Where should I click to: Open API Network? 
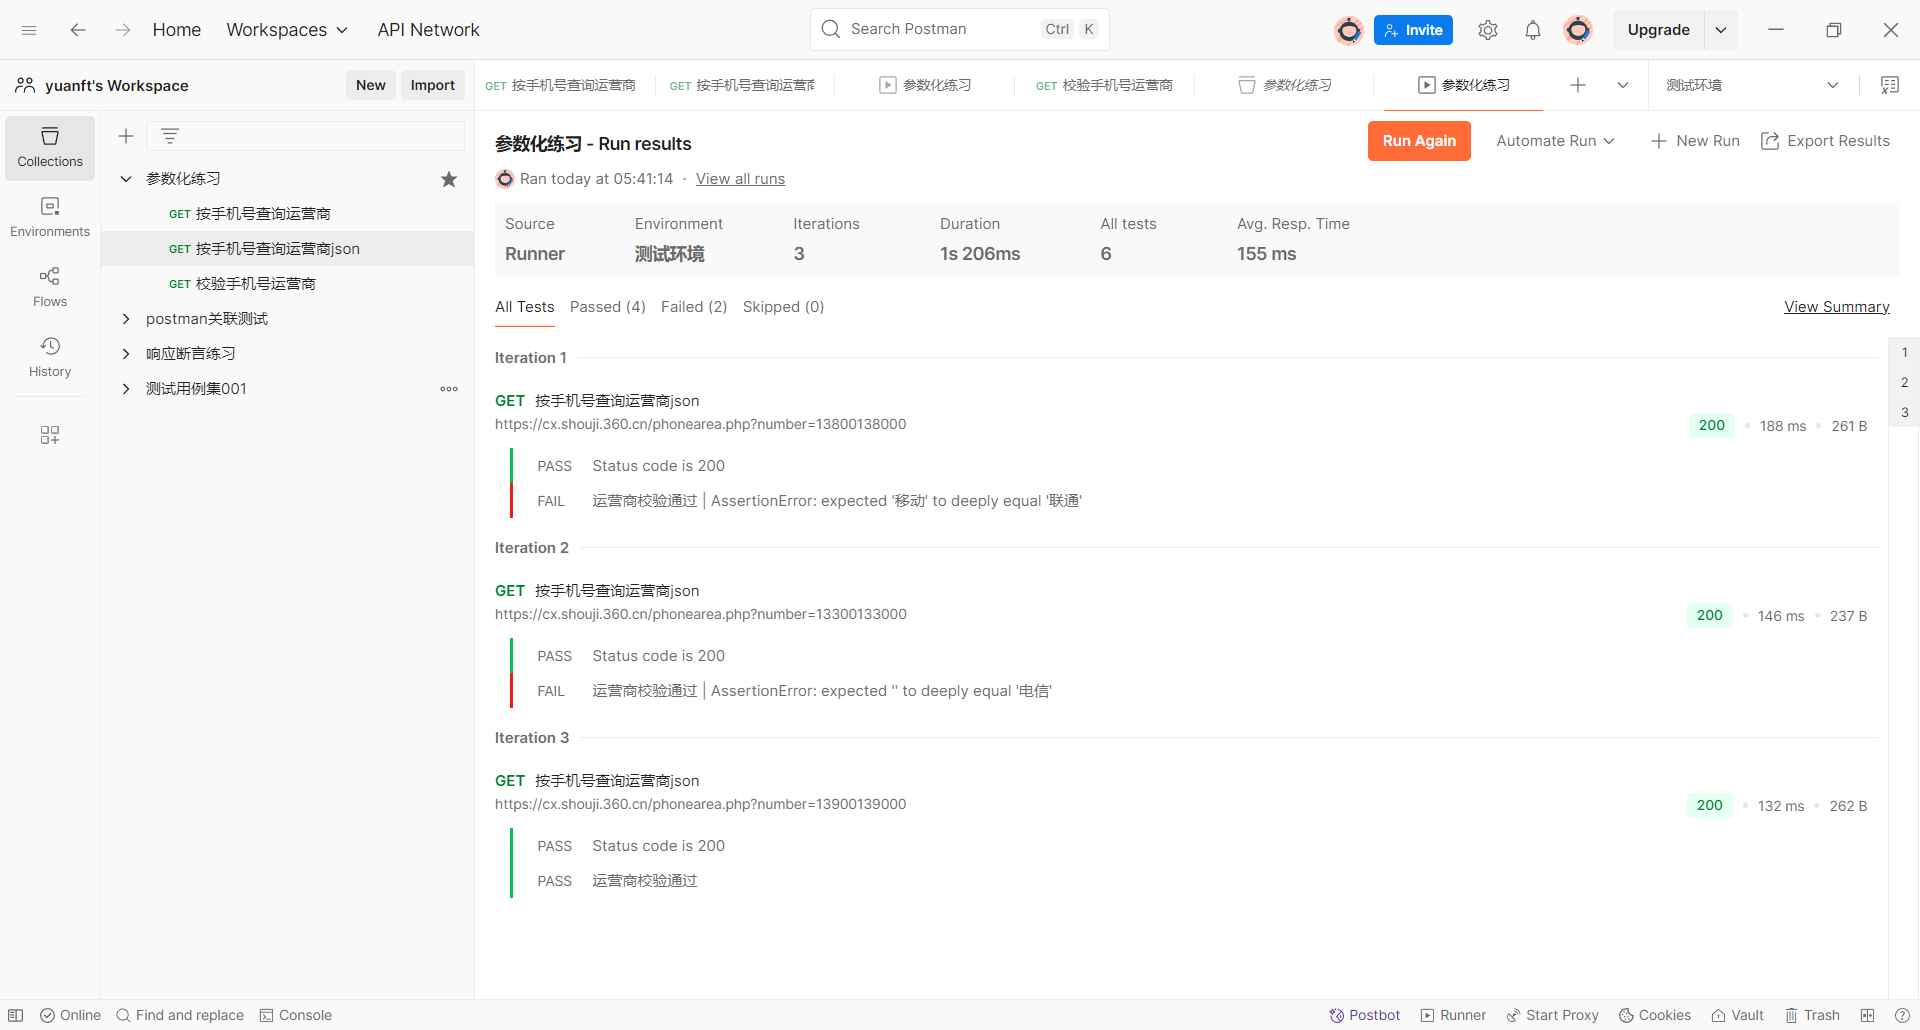428,30
